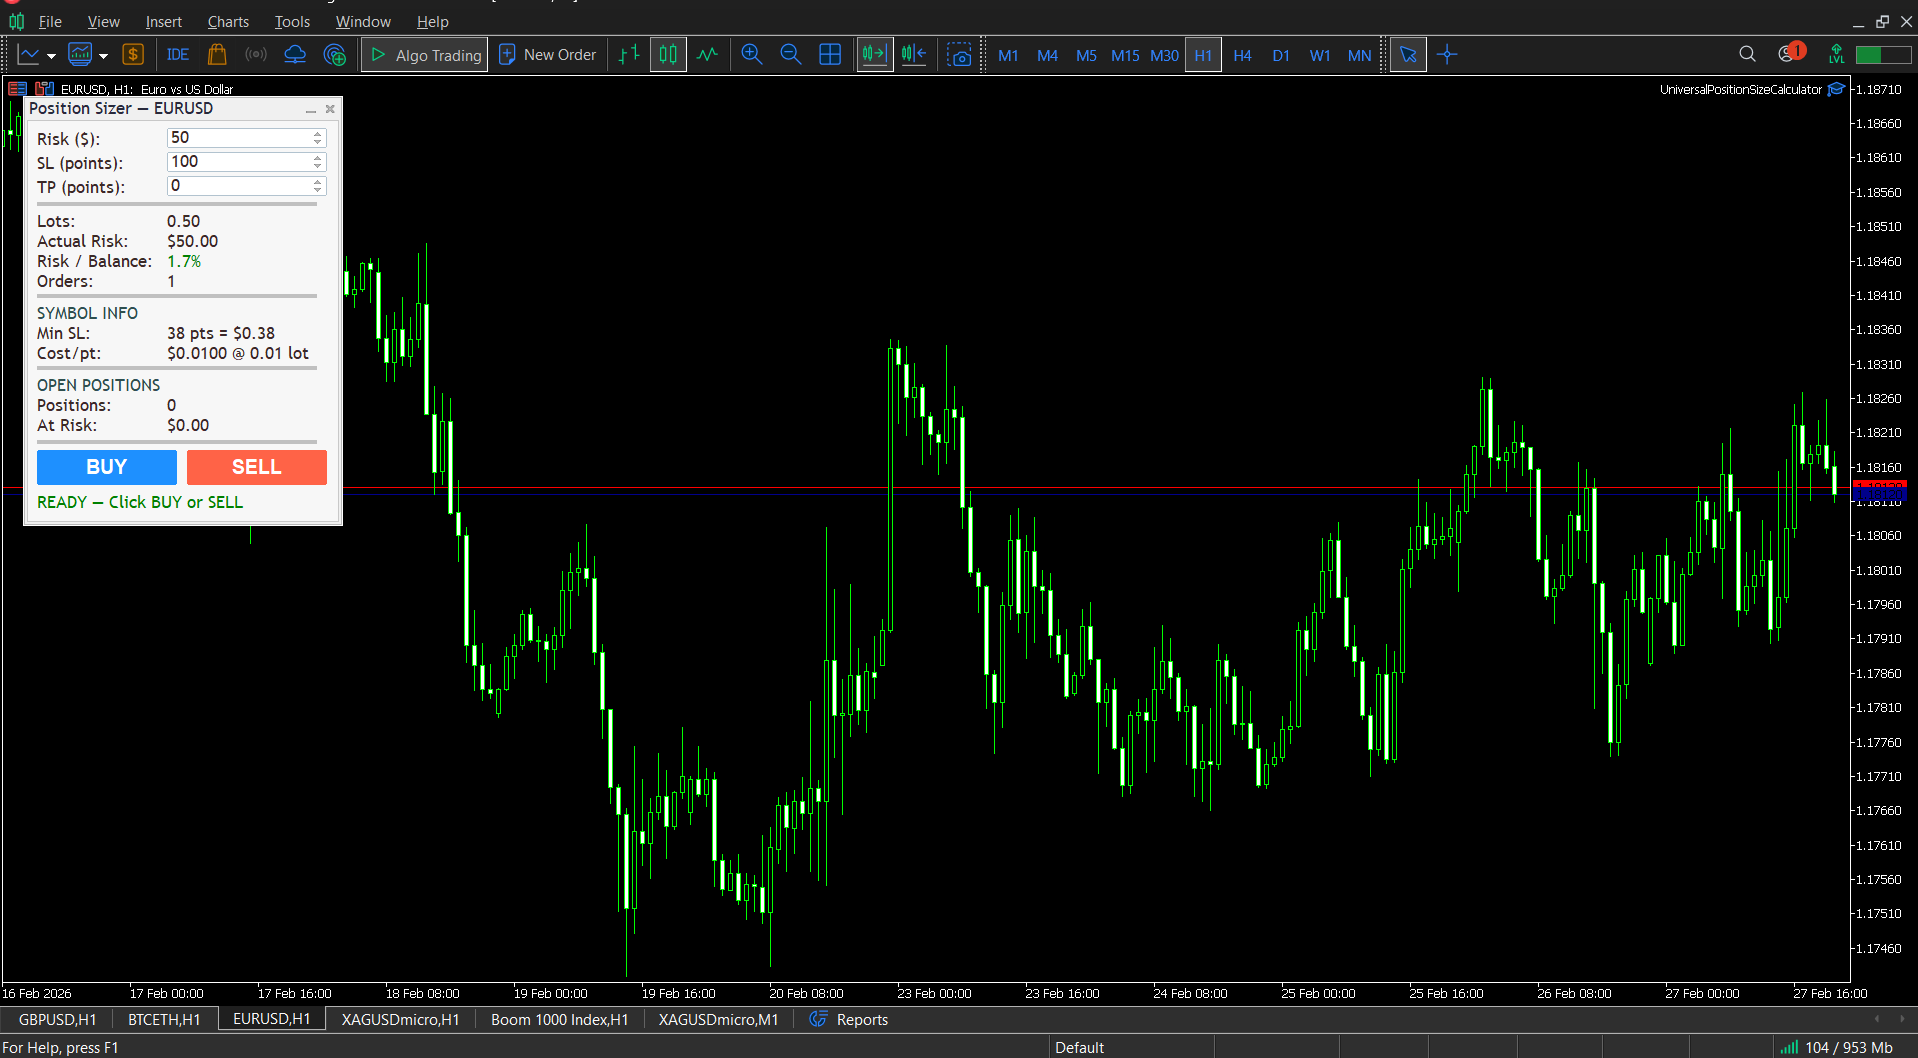The width and height of the screenshot is (1918, 1058).
Task: Open the Market shopping bag icon
Action: 217,55
